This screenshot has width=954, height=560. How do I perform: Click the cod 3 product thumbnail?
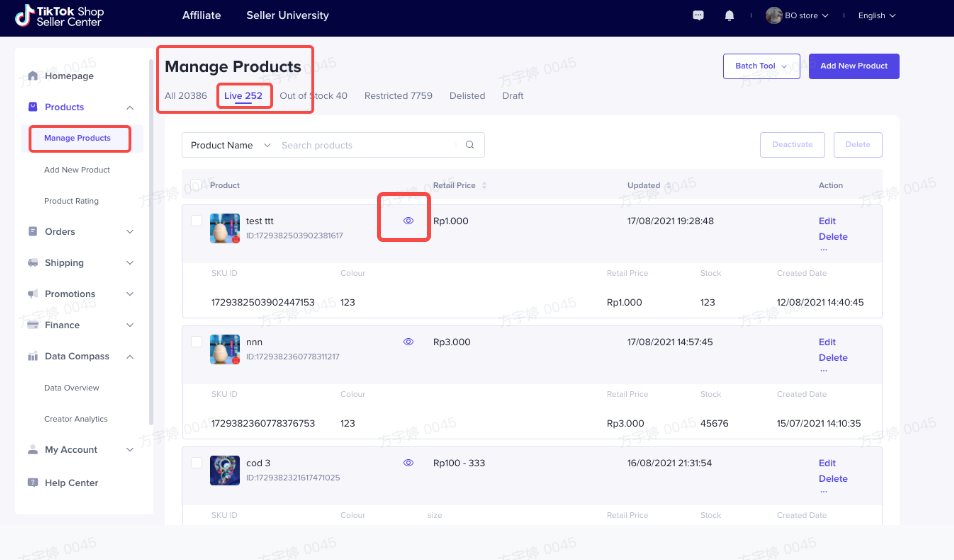pyautogui.click(x=225, y=470)
